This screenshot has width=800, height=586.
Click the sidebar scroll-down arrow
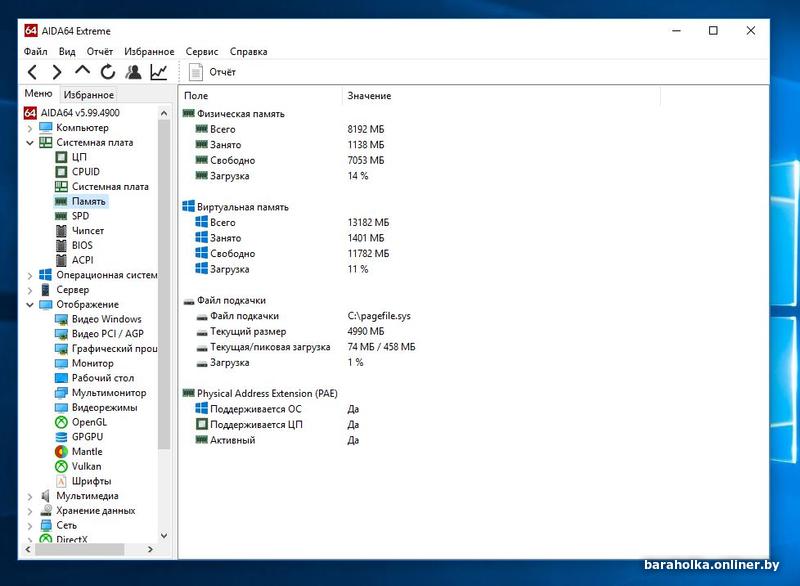point(164,536)
